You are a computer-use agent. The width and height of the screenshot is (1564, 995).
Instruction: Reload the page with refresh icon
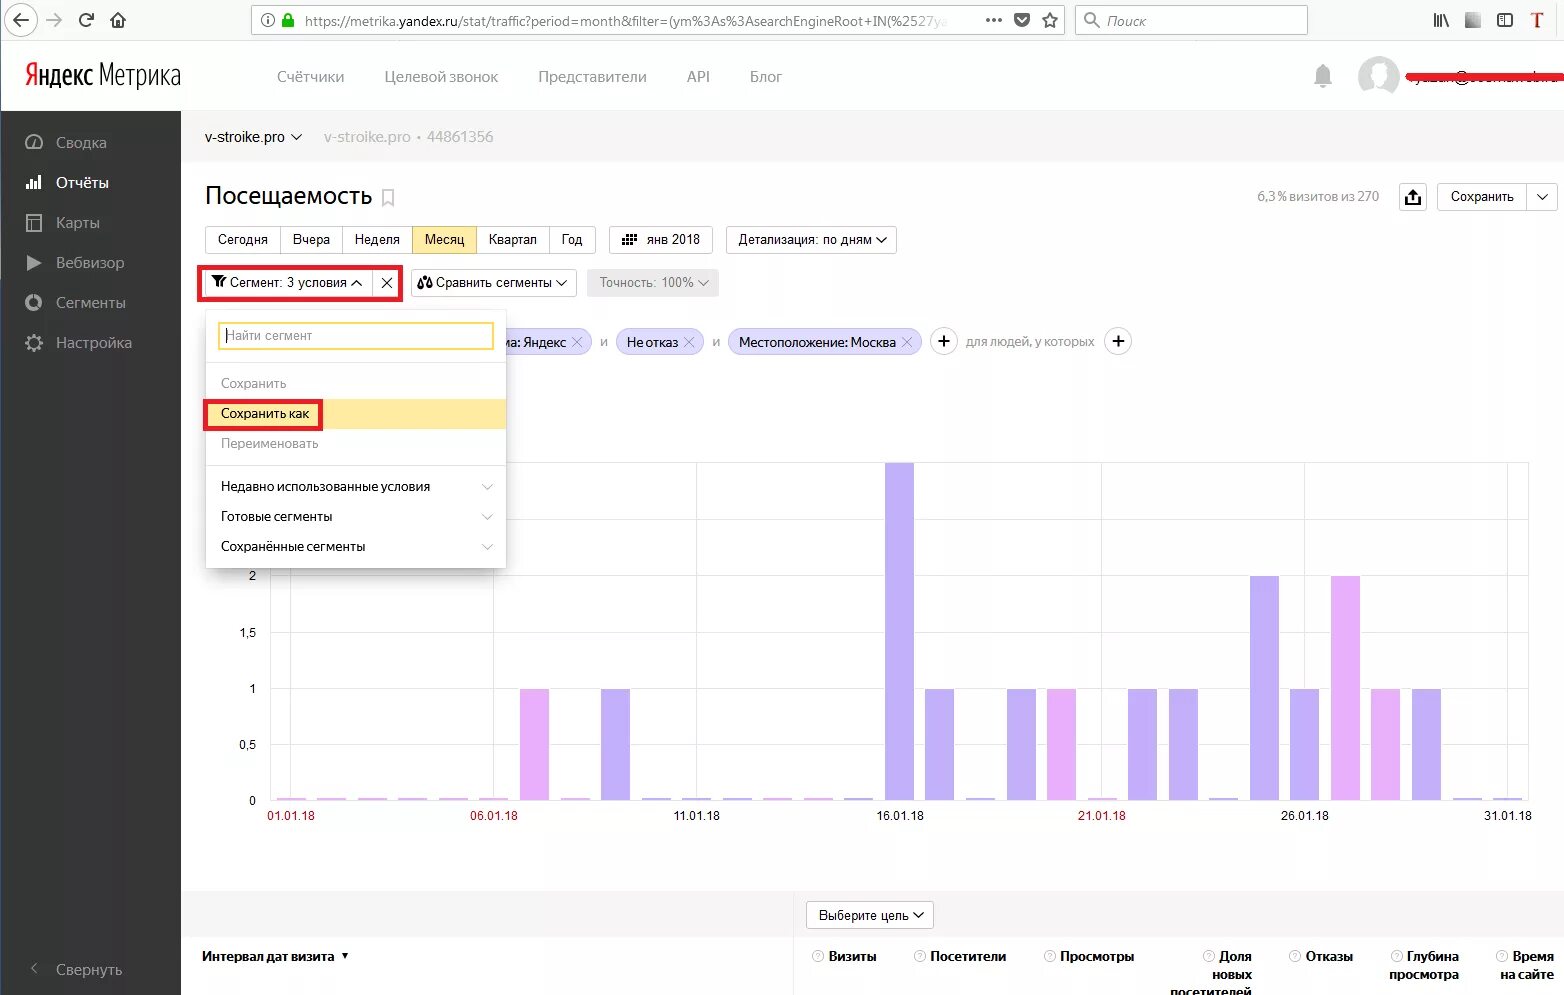click(86, 20)
